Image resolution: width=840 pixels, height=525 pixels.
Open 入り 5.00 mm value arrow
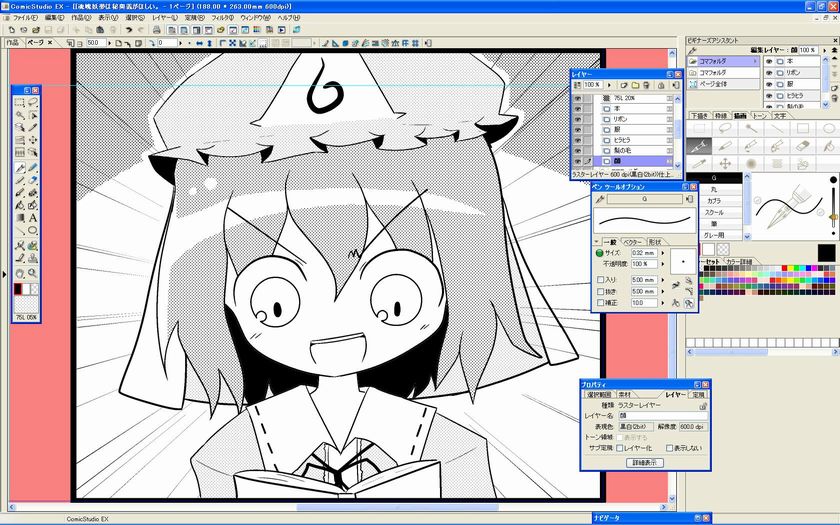(x=662, y=280)
